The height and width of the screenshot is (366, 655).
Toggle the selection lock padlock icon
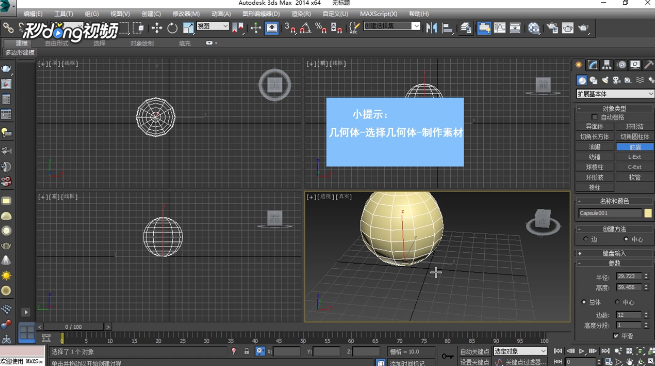246,351
